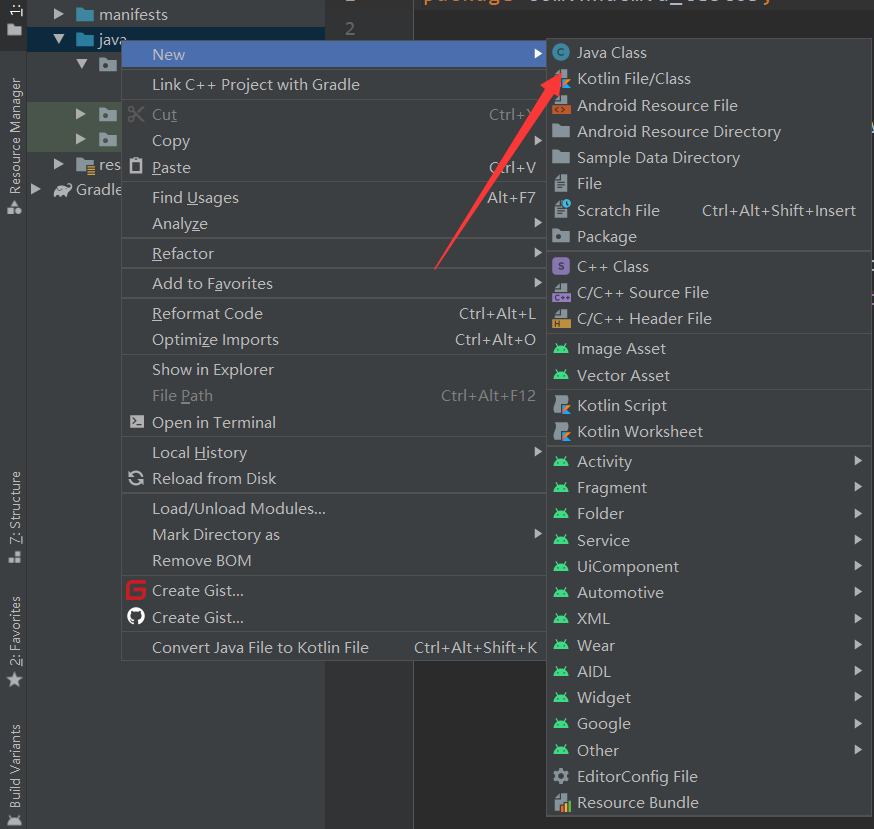Open the Favorites tool window
The image size is (874, 829).
(x=14, y=641)
